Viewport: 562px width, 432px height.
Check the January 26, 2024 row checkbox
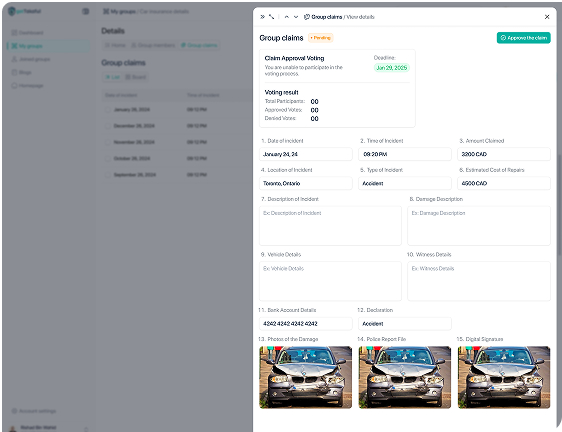(x=108, y=110)
